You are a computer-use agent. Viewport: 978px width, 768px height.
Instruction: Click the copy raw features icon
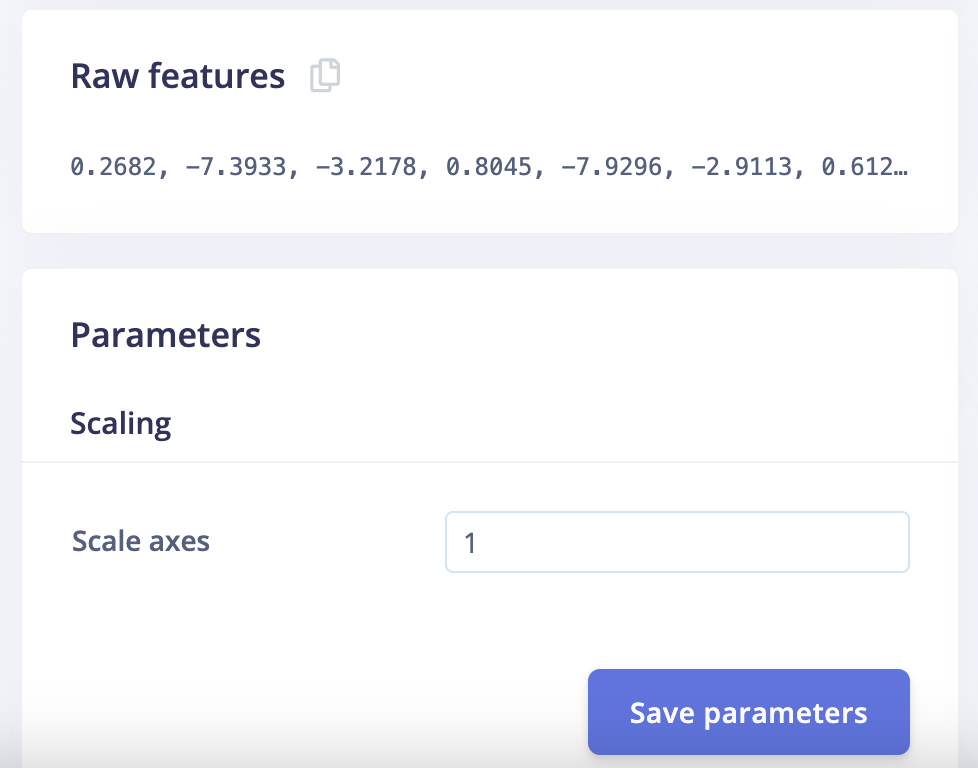pyautogui.click(x=325, y=76)
